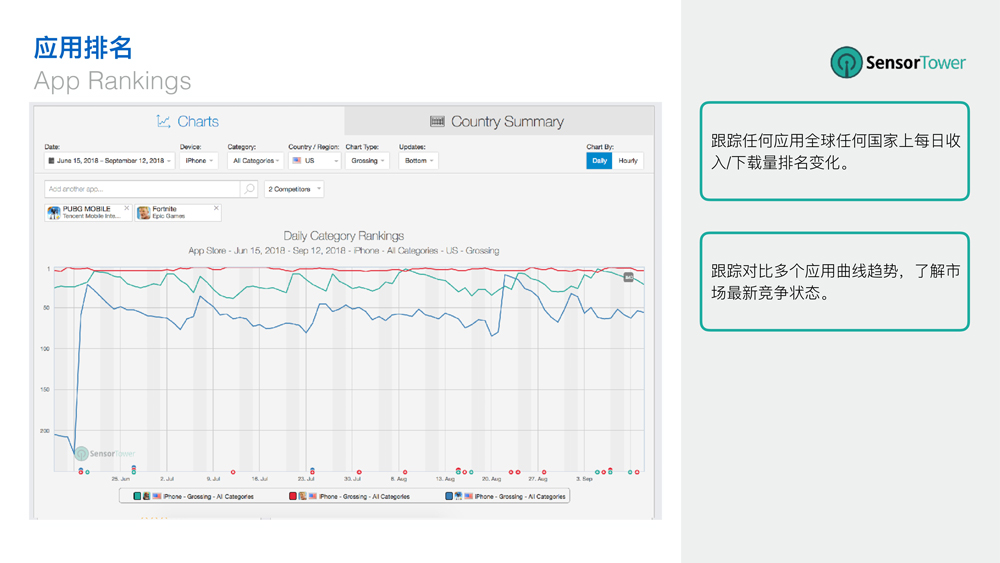Switch chart to Daily view
This screenshot has width=1000, height=563.
coord(599,160)
